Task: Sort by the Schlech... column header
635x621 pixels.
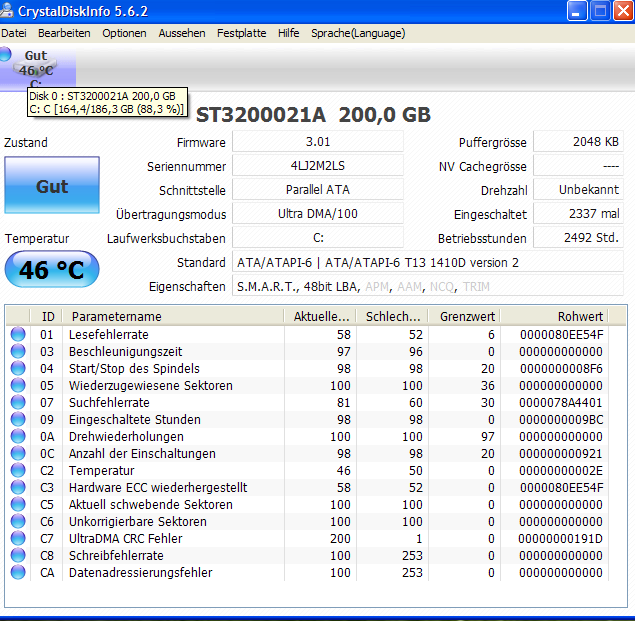Action: click(x=392, y=316)
